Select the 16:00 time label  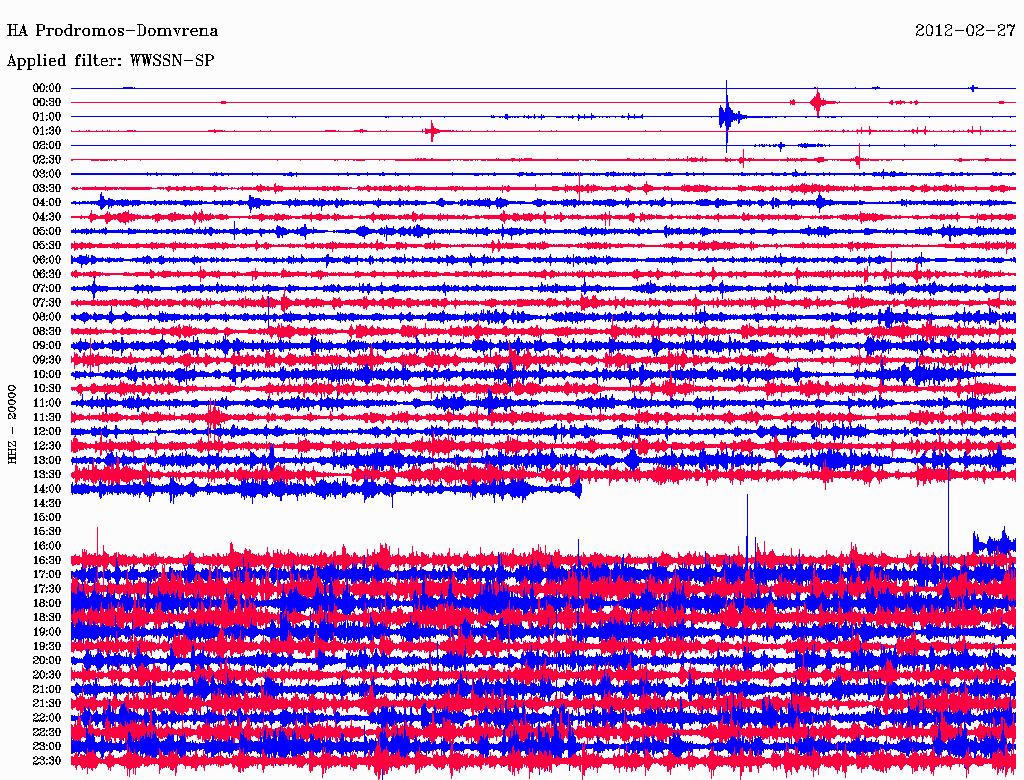[x=47, y=546]
